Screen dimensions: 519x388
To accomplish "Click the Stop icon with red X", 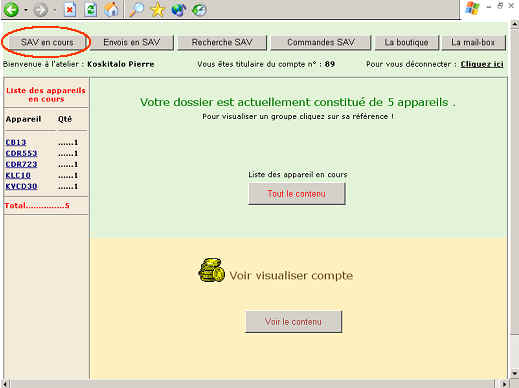I will coord(69,10).
